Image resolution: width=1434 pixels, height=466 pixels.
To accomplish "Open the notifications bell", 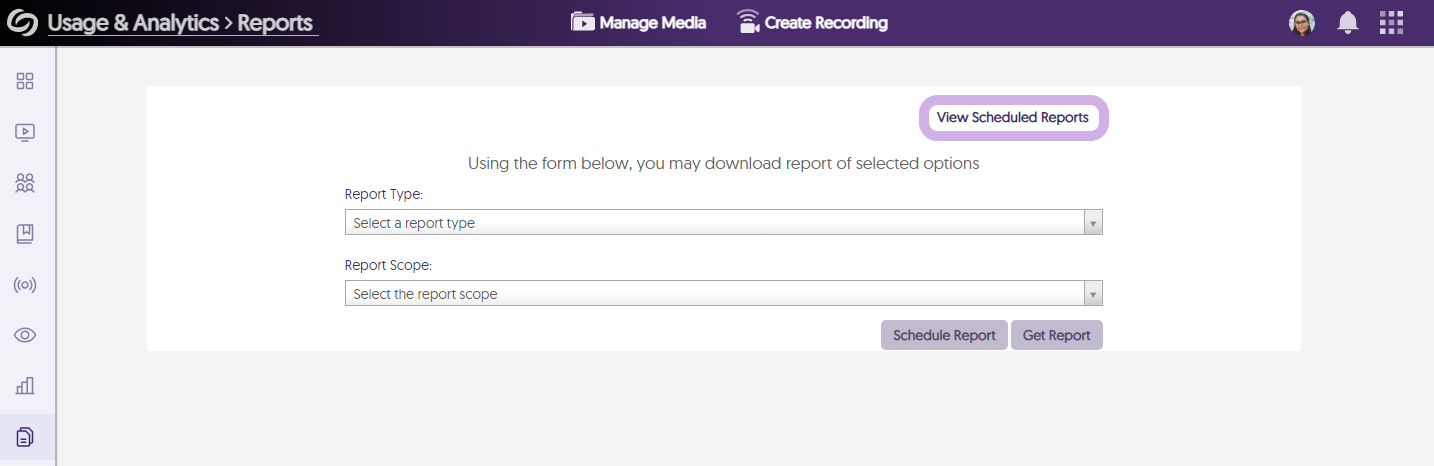I will [x=1348, y=23].
